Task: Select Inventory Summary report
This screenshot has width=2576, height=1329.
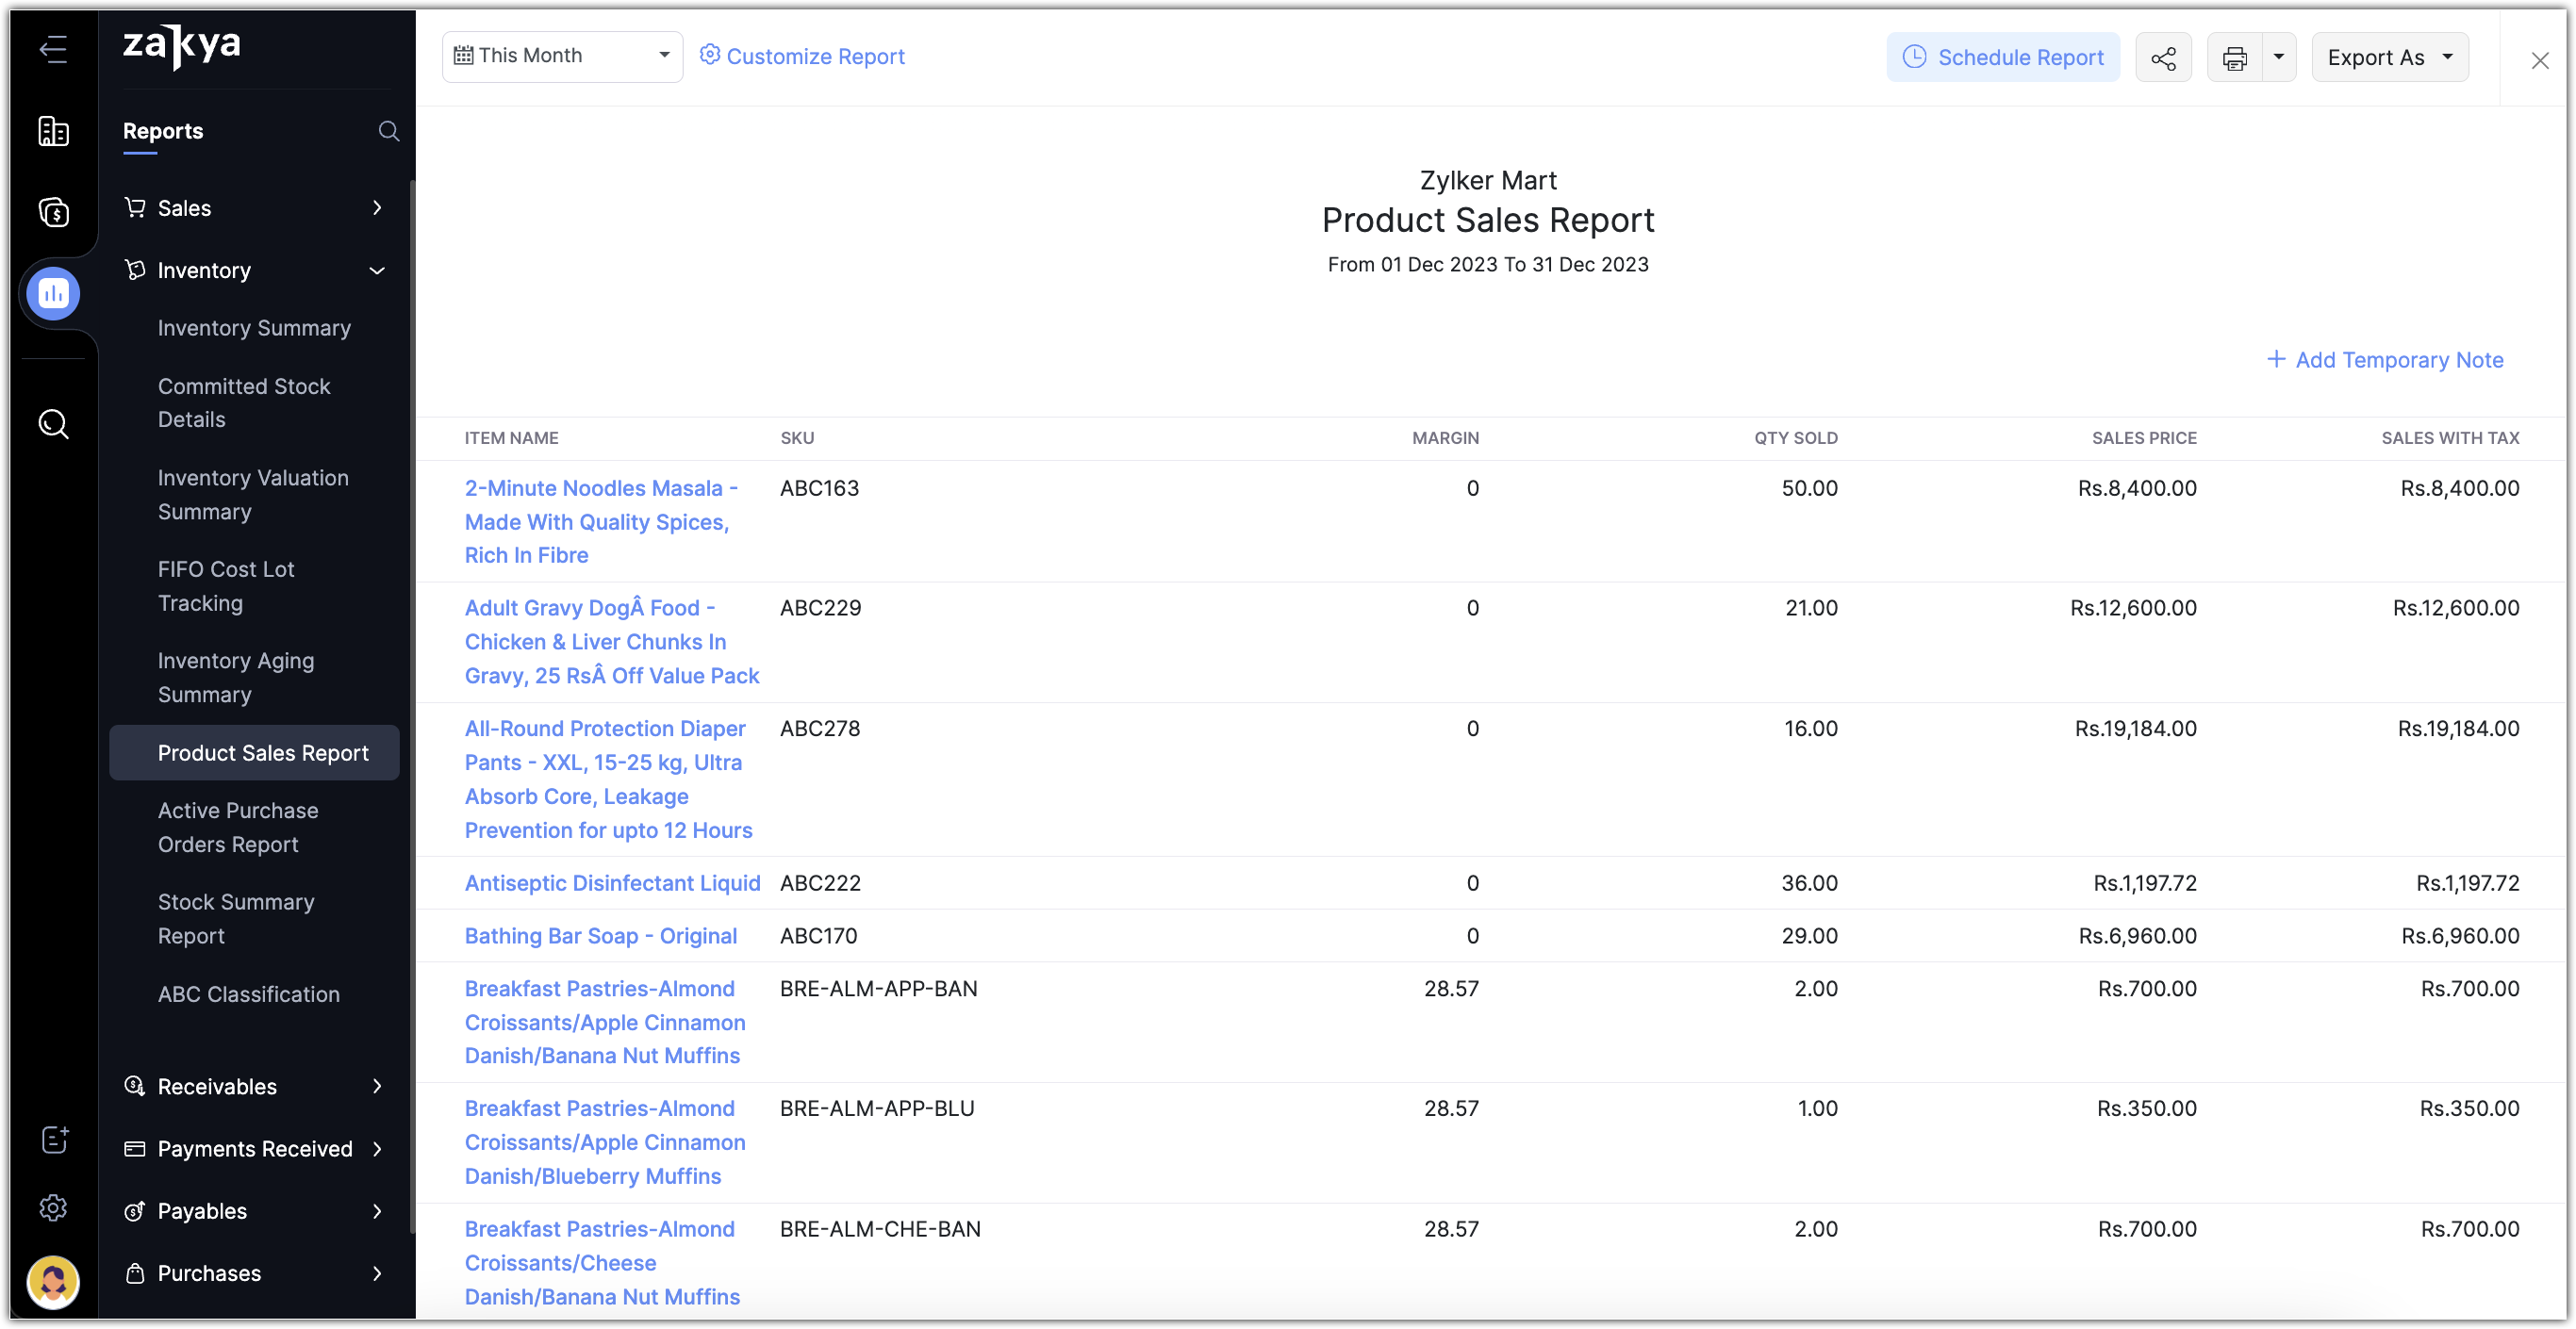Action: click(x=253, y=327)
